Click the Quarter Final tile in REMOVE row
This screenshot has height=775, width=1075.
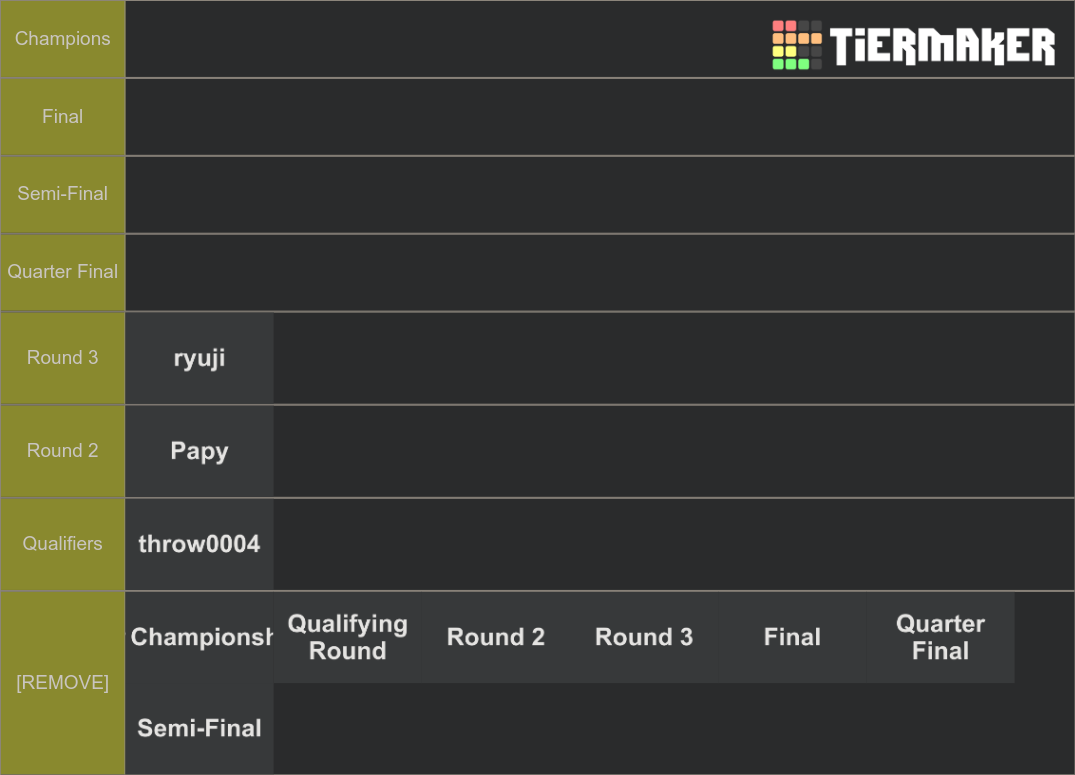pos(940,637)
